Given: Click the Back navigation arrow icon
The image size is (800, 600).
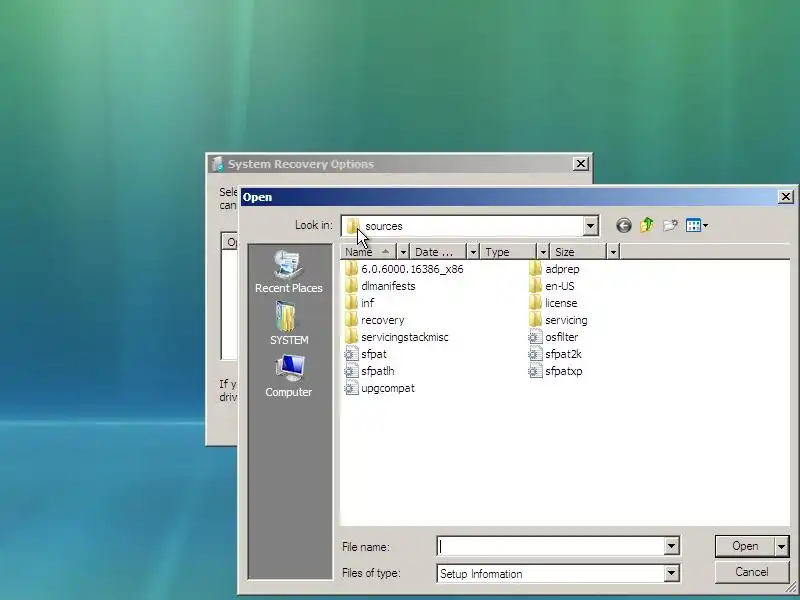Looking at the screenshot, I should click(x=623, y=226).
